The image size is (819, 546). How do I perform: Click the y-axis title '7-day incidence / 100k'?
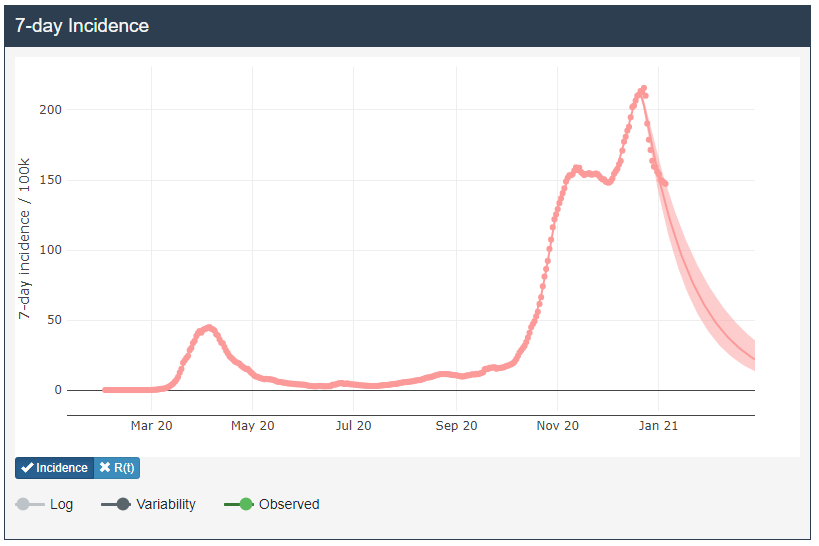[x=25, y=239]
